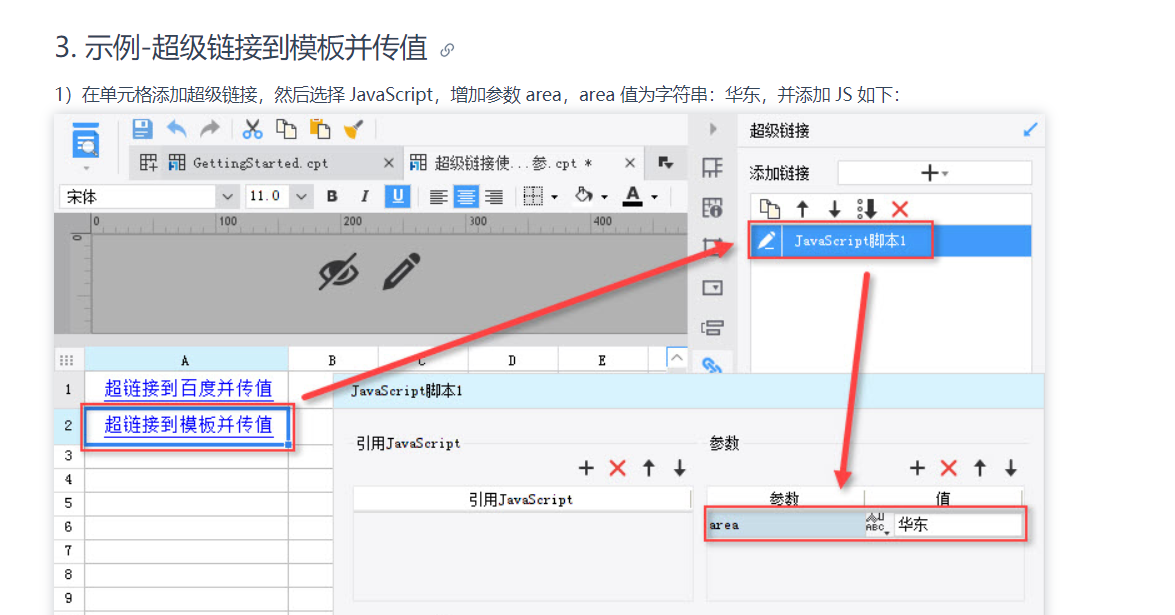Screen dimensions: 1175x615
Task: Click the Cut scissors icon
Action: tap(253, 130)
